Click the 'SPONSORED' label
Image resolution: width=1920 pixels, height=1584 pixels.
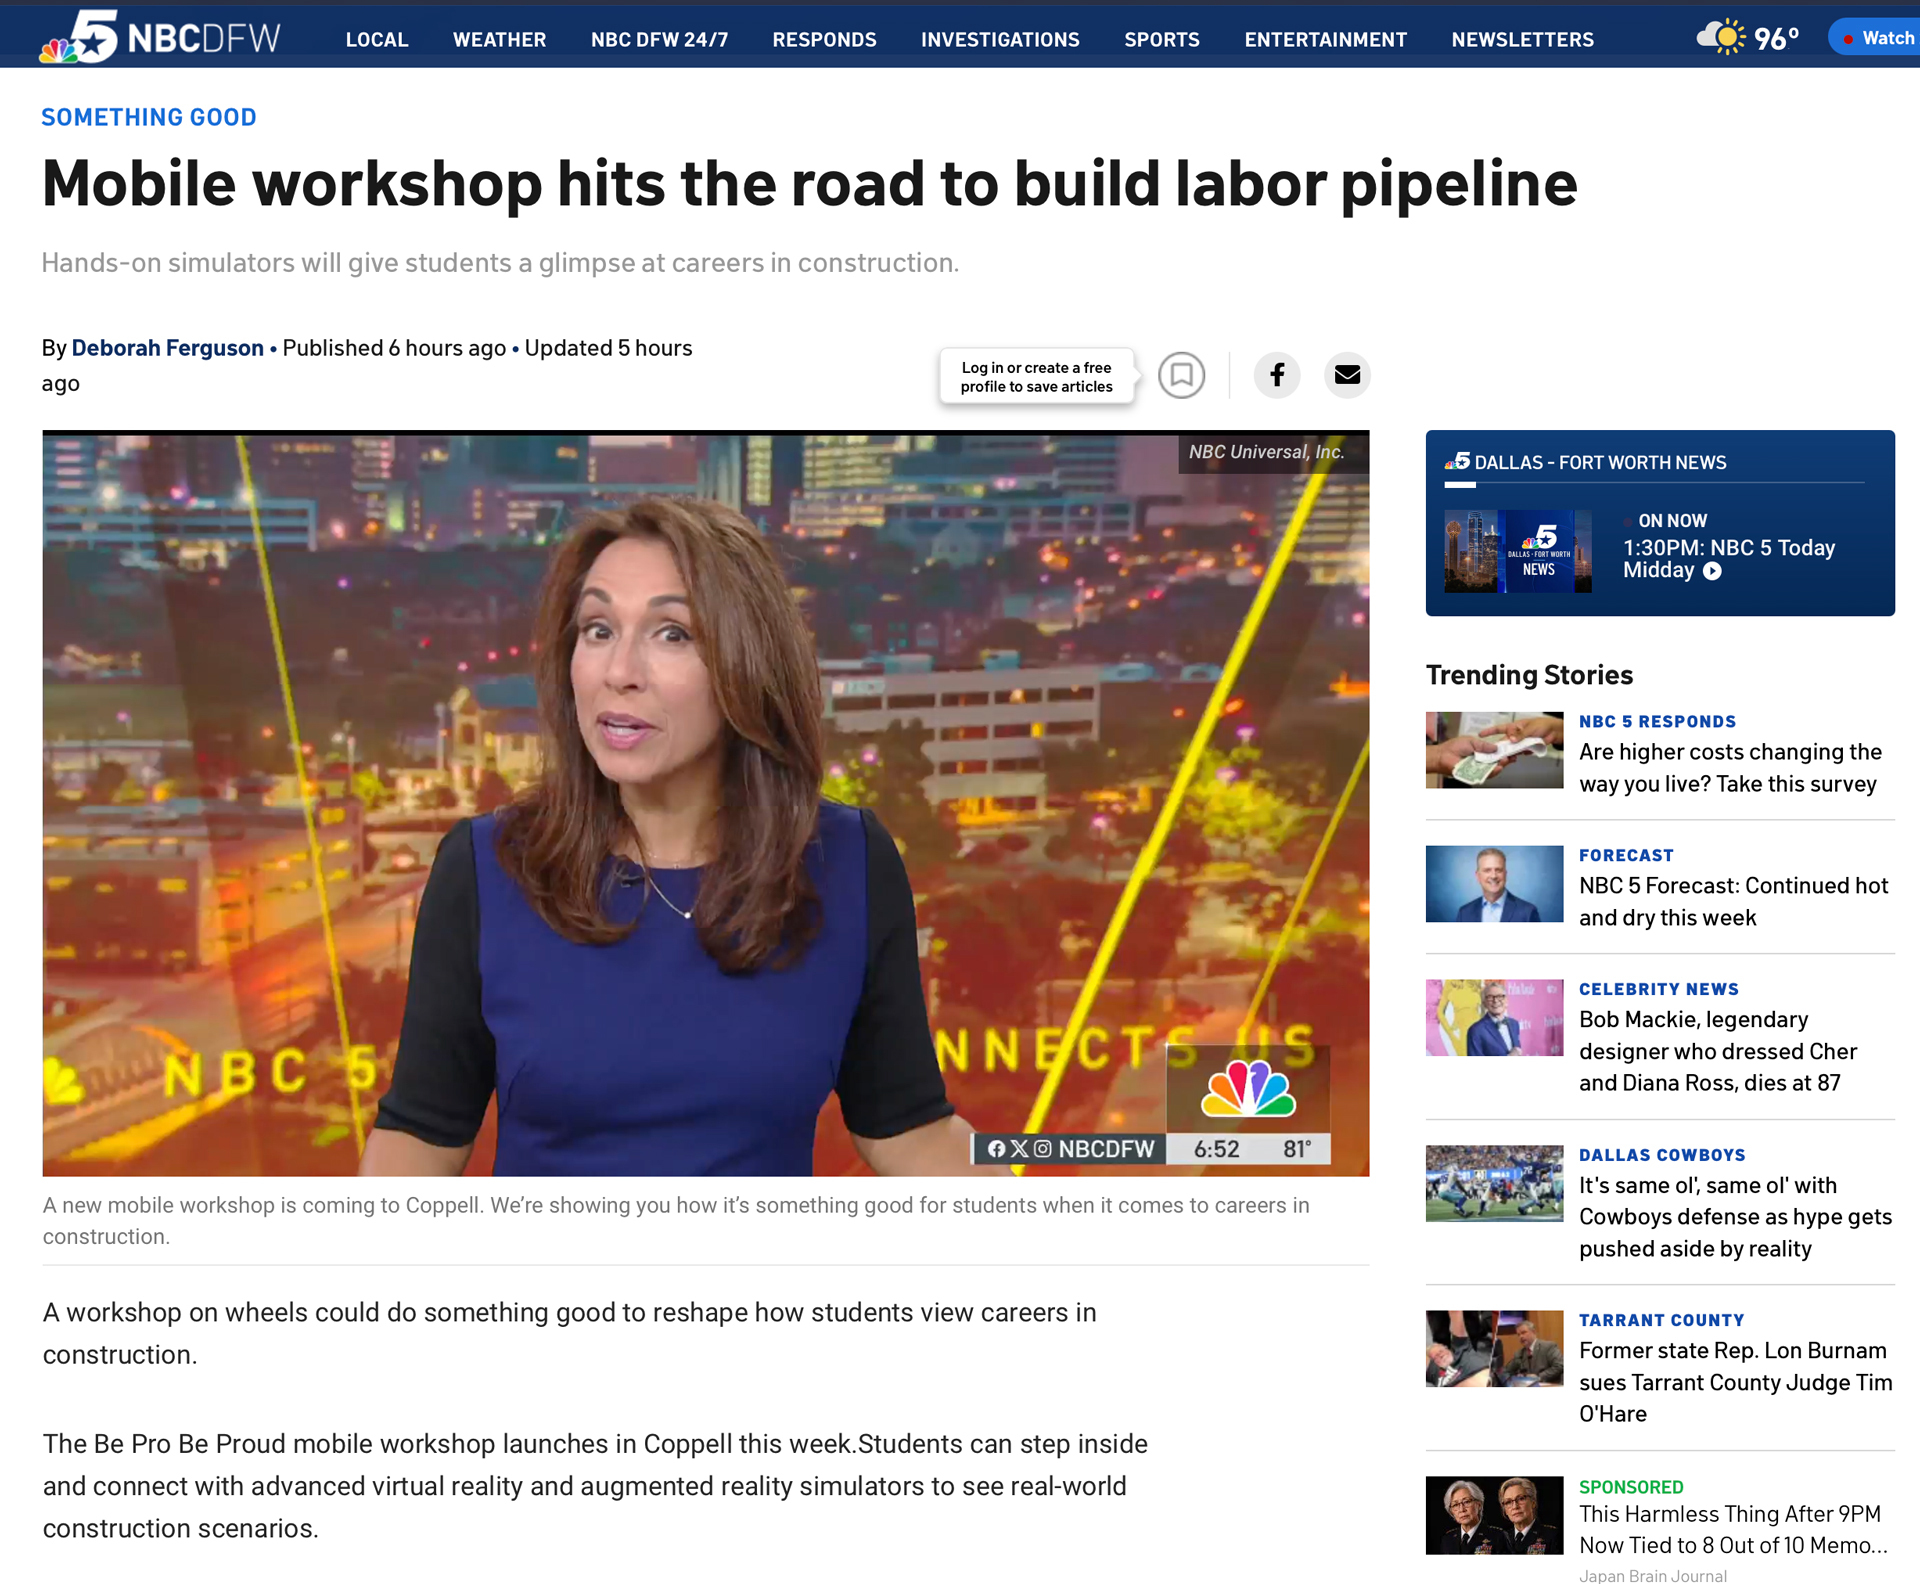1631,1487
